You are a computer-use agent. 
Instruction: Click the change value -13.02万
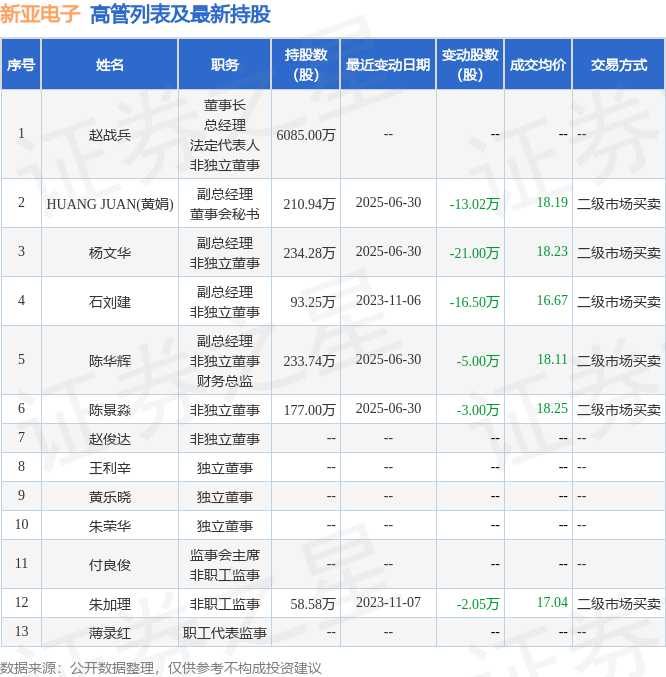[474, 204]
